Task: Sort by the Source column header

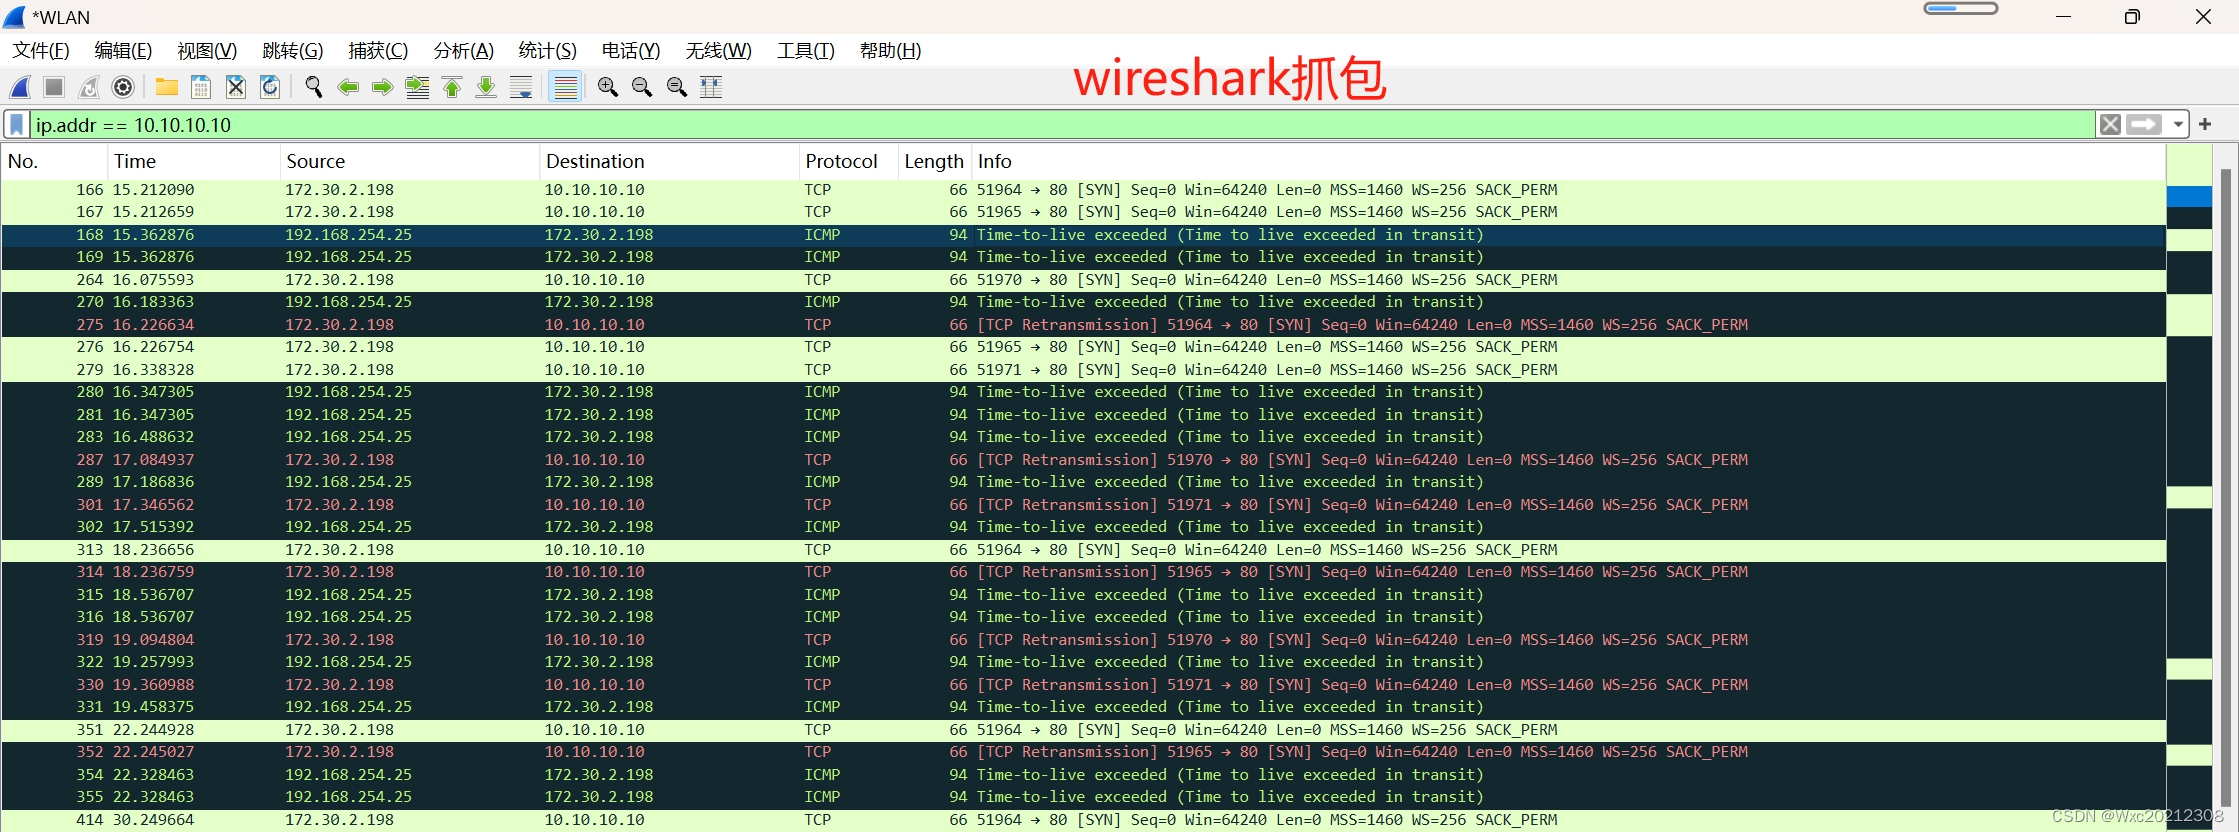Action: (409, 161)
